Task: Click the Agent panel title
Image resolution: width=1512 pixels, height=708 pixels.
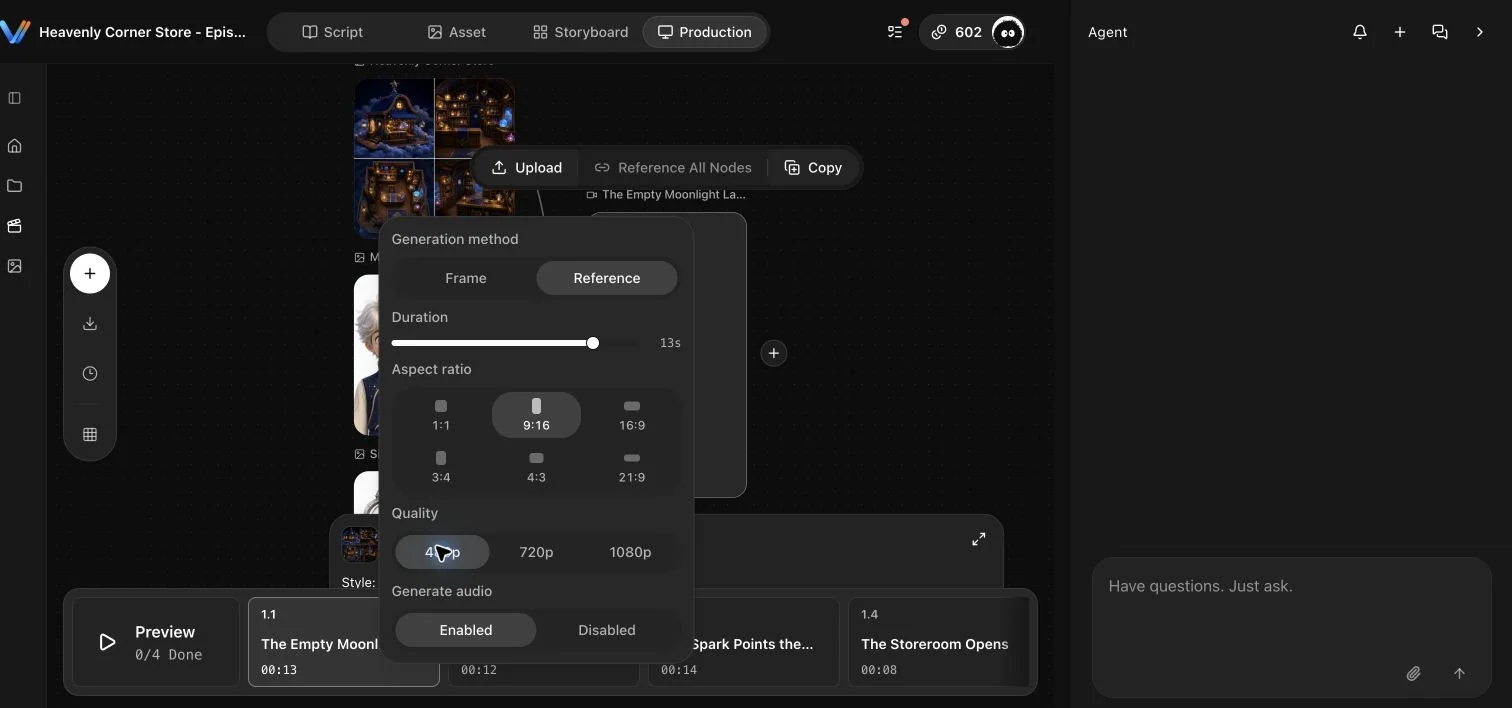Action: 1107,32
